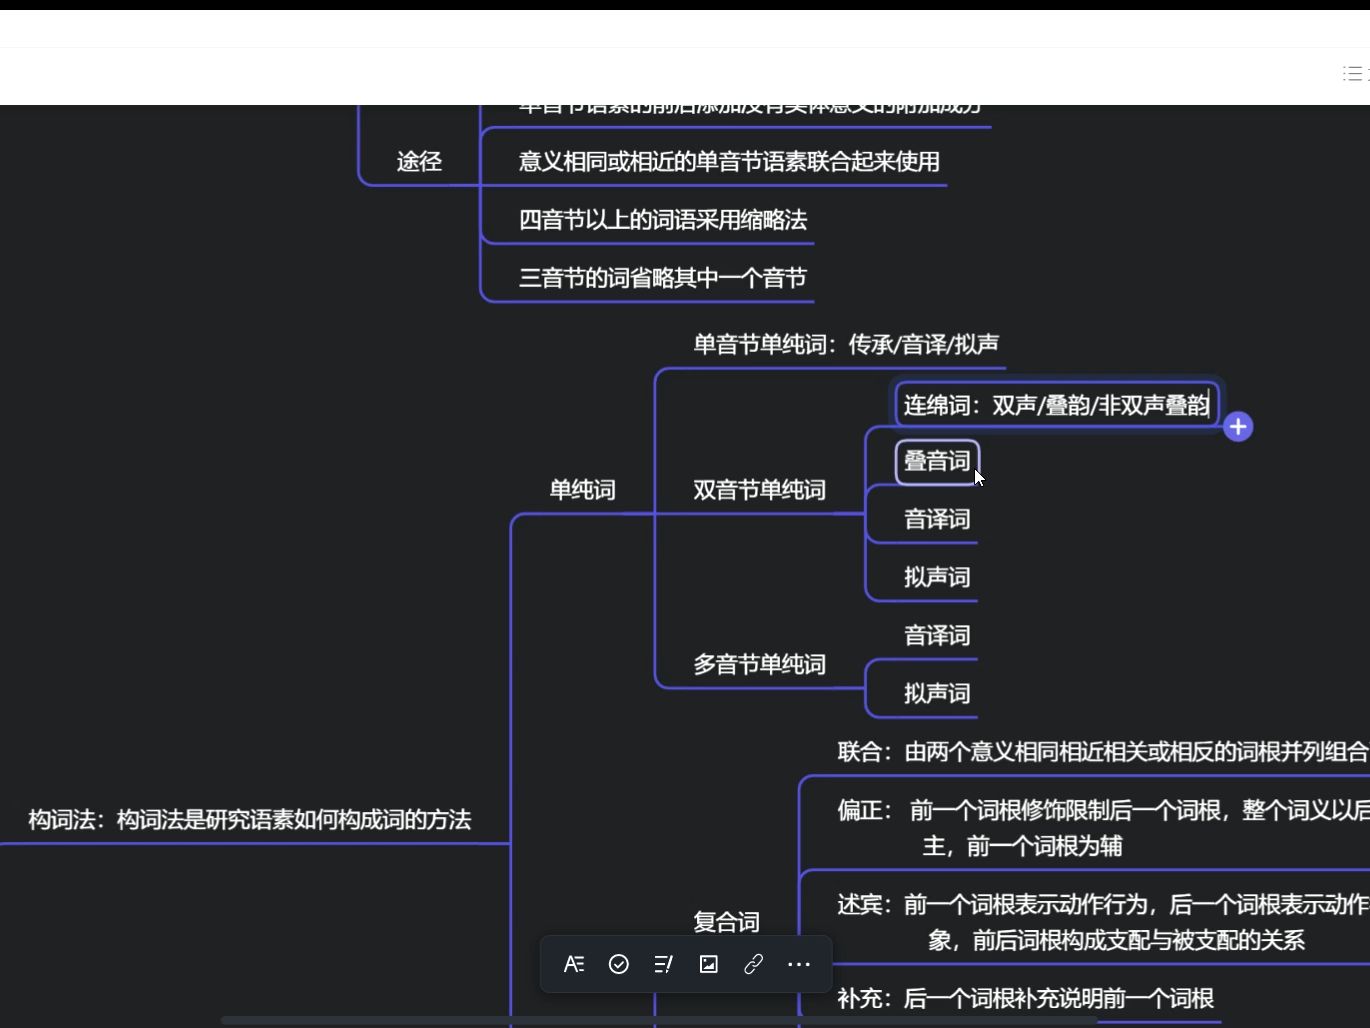
Task: Select the first 音译词 node under 双音节单纯词
Action: pyautogui.click(x=937, y=519)
